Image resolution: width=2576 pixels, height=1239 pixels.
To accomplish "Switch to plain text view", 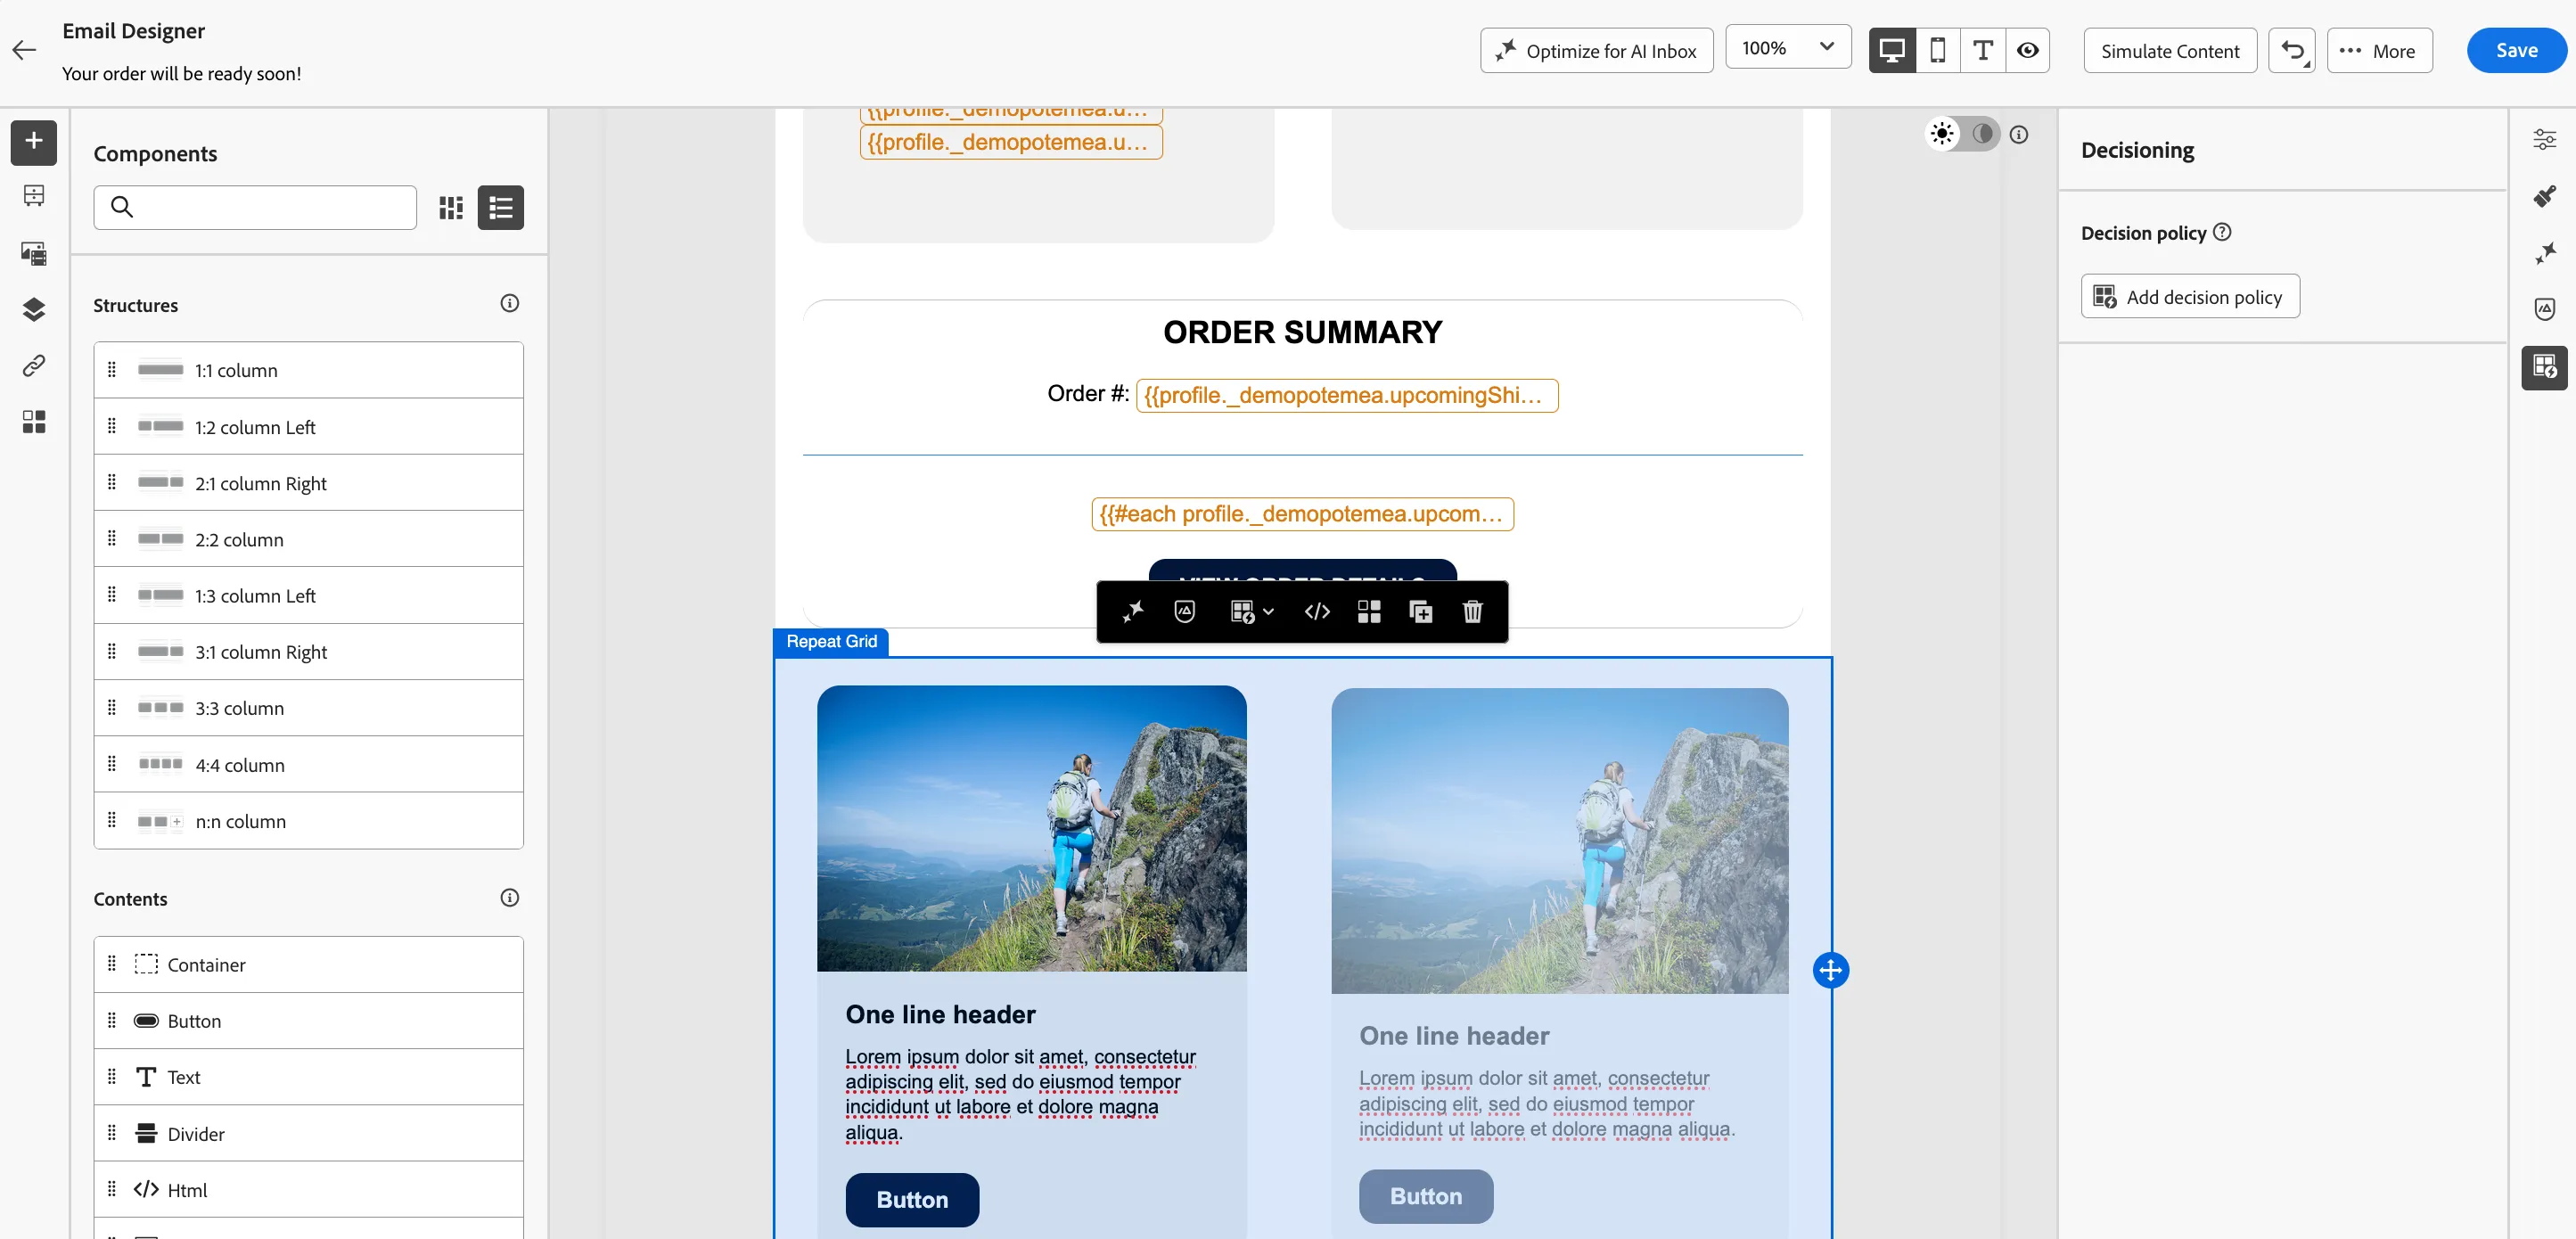I will (x=1982, y=50).
